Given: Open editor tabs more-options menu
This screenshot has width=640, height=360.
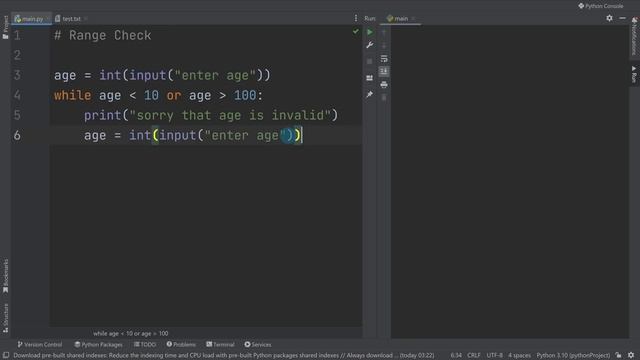Looking at the screenshot, I should (x=356, y=18).
